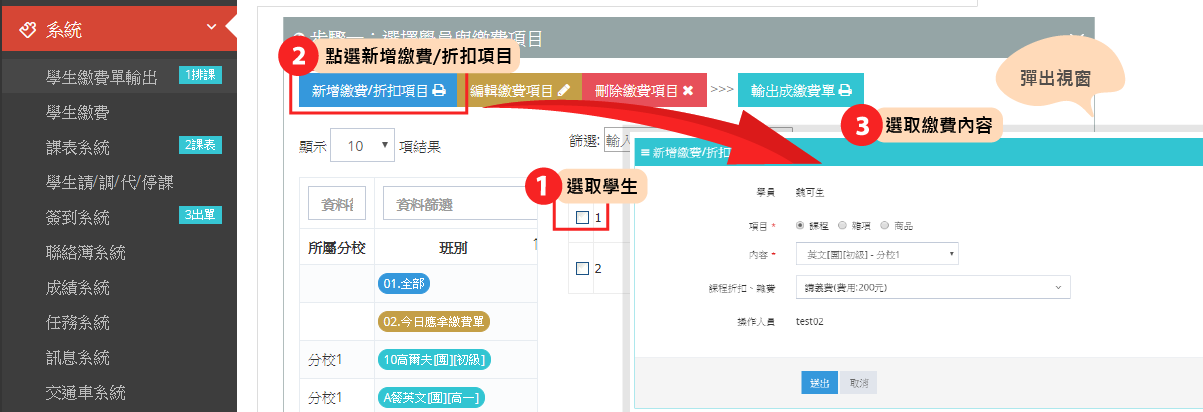Image resolution: width=1203 pixels, height=412 pixels.
Task: Open 學生繳費 in the sidebar
Action: [x=78, y=111]
